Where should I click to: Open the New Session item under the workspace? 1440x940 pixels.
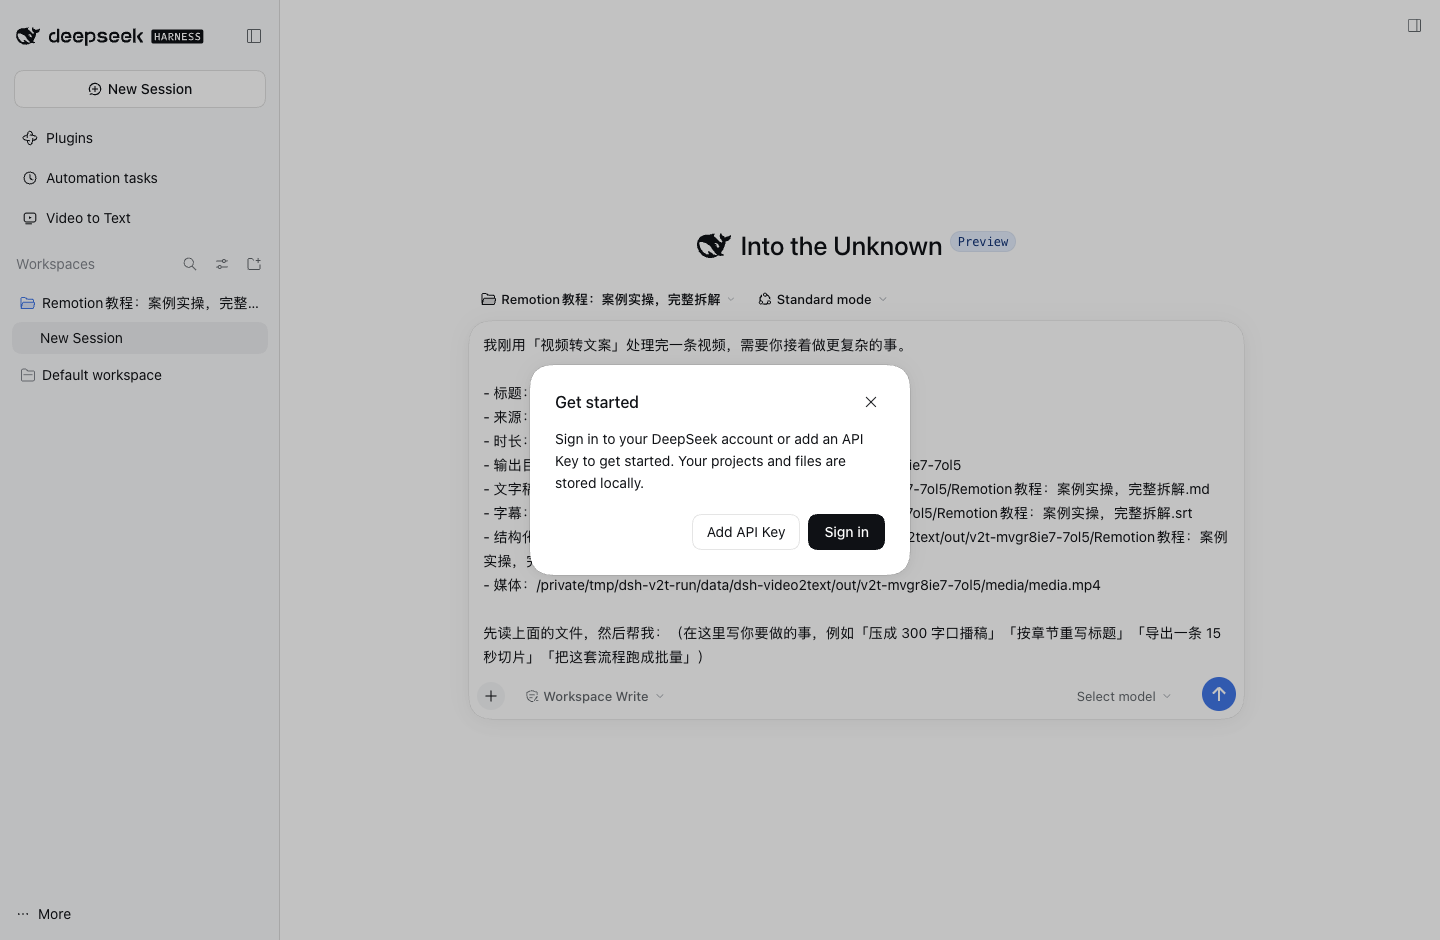tap(140, 338)
